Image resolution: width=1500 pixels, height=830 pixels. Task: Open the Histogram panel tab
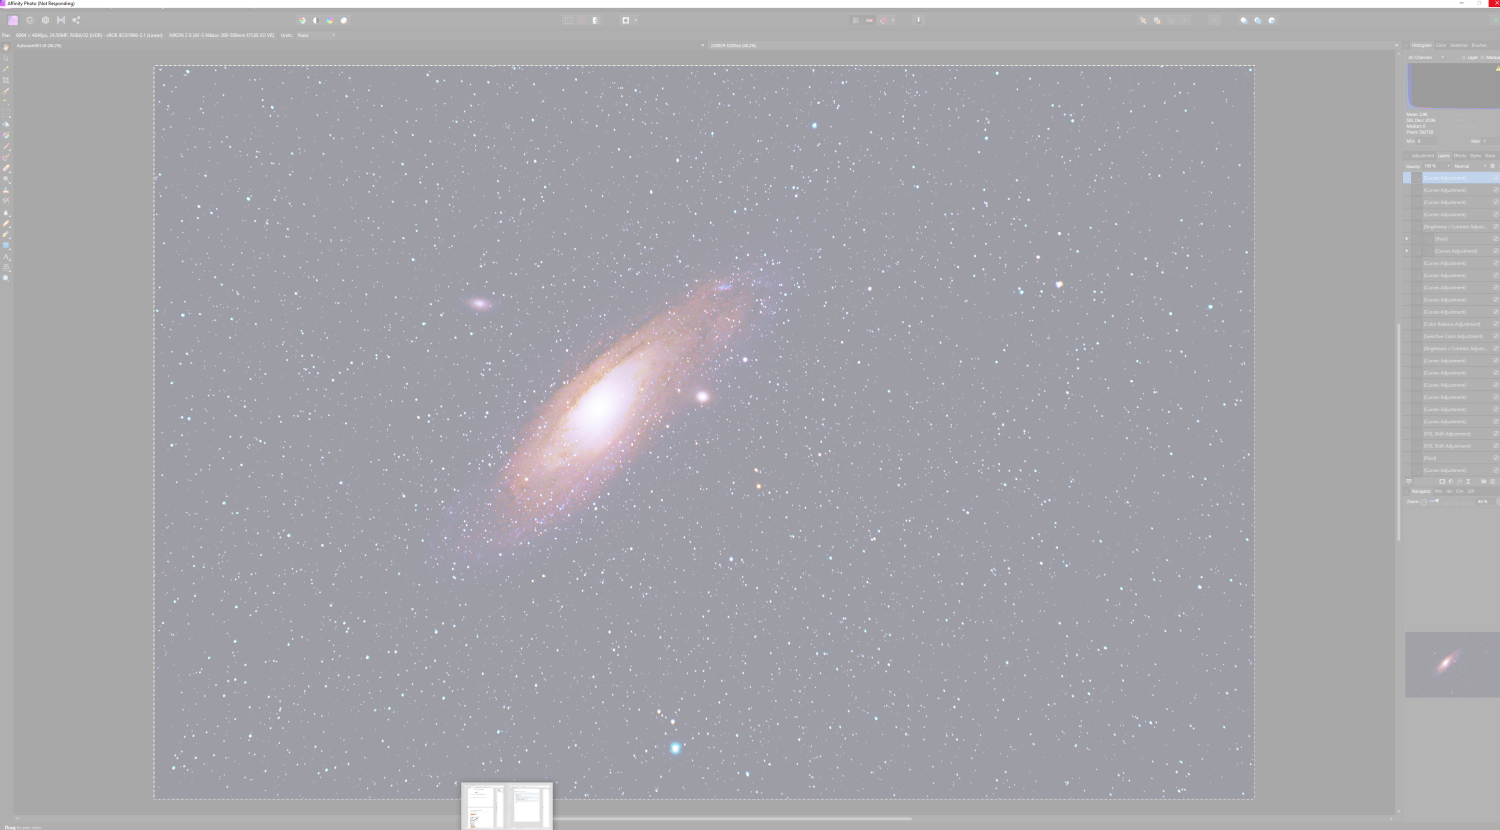pyautogui.click(x=1421, y=45)
